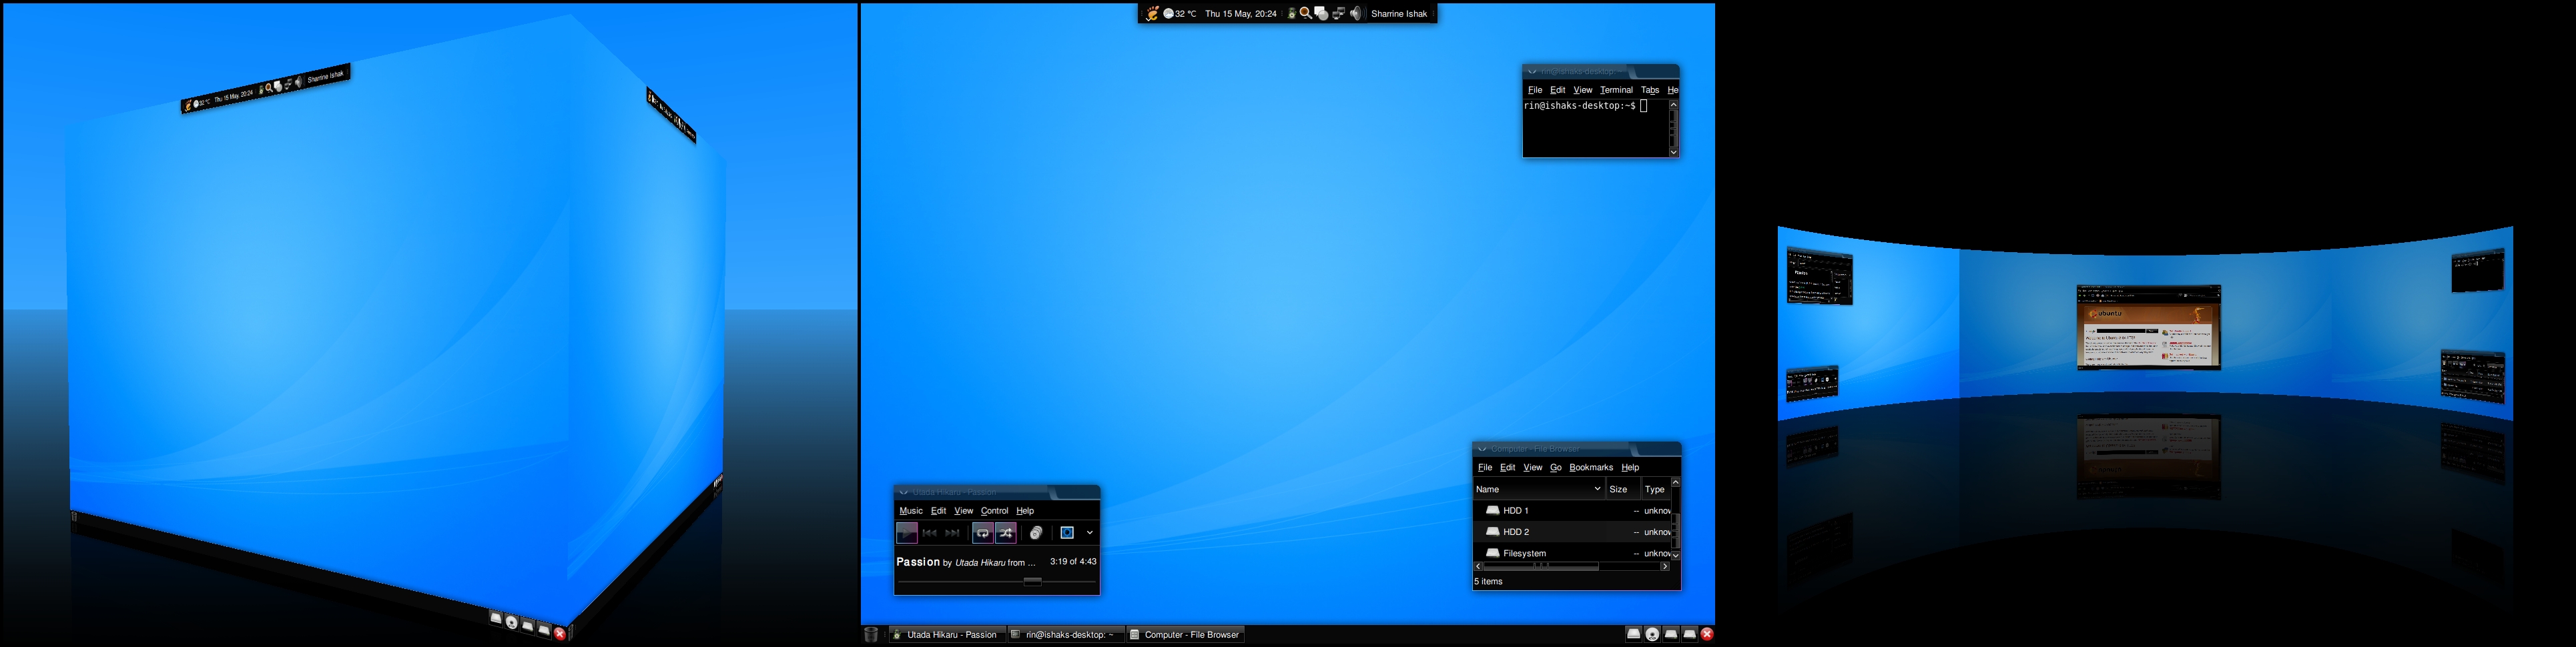
Task: Open window menu arrow on music player title
Action: point(903,492)
